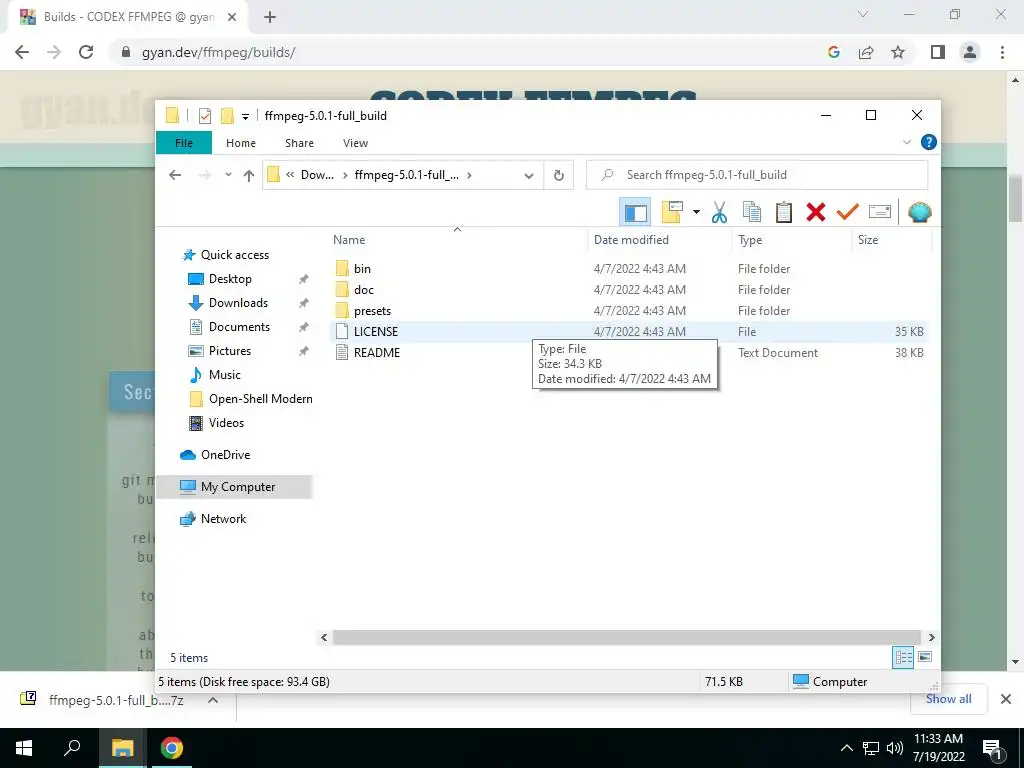Close the downloads bar
Screen dimensions: 1024x768
click(x=1006, y=699)
